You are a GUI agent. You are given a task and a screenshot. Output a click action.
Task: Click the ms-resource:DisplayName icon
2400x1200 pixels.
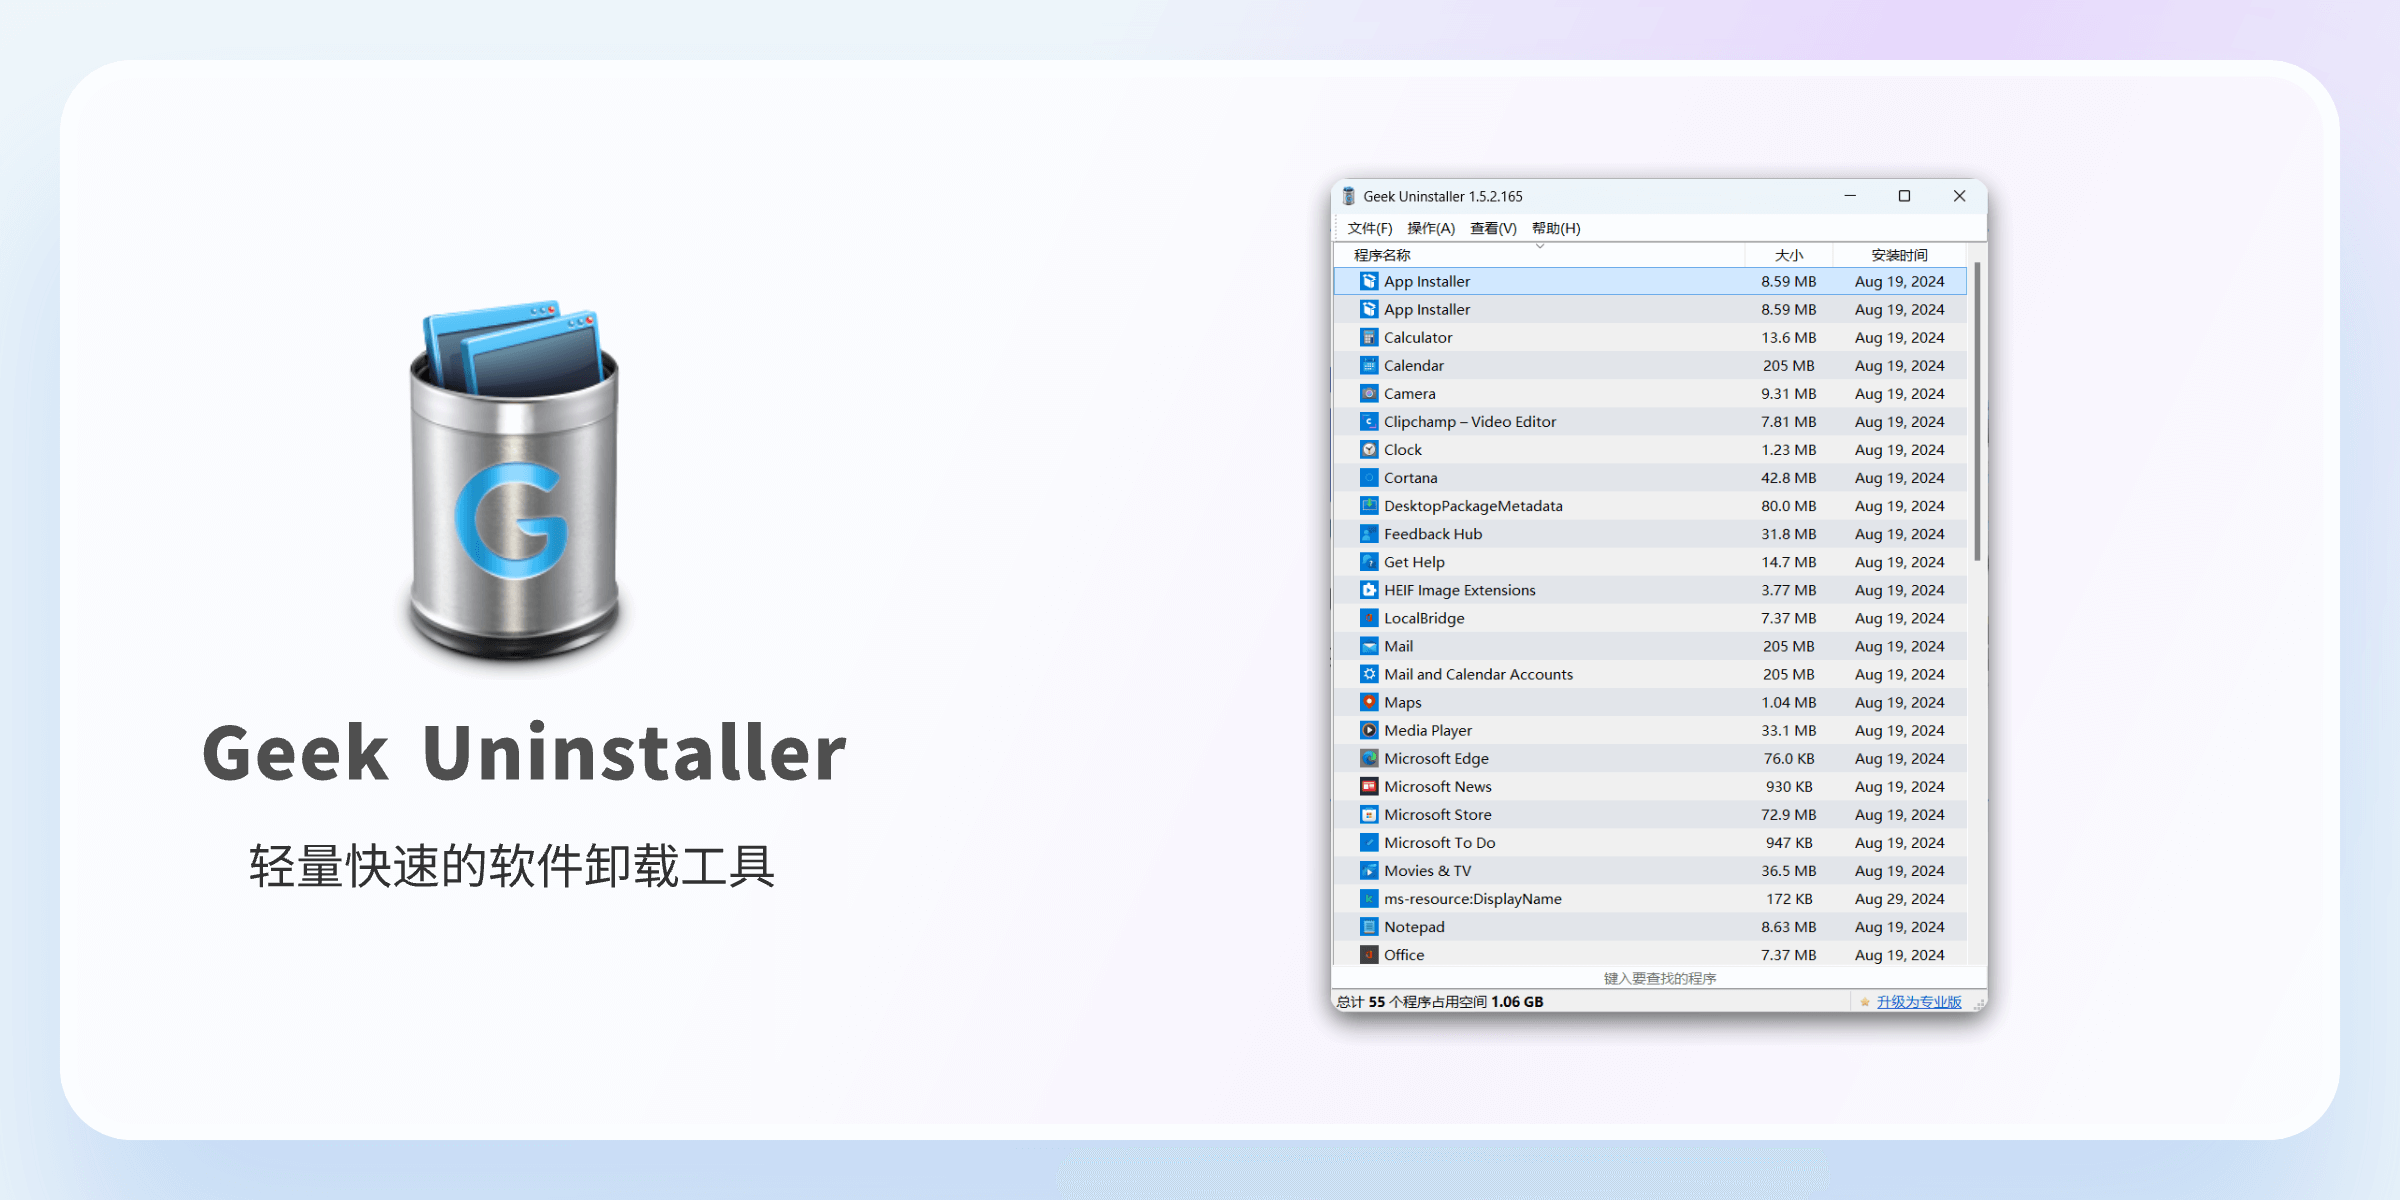tap(1369, 898)
